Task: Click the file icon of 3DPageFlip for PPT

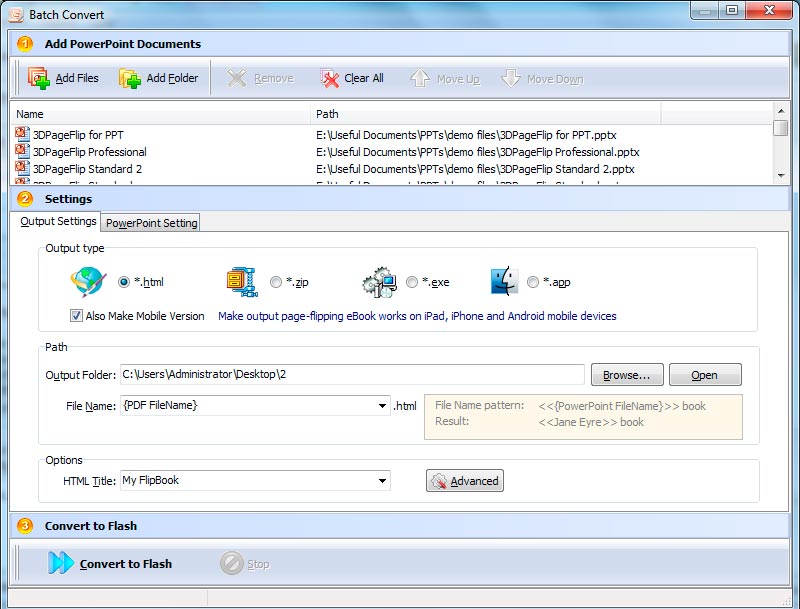Action: [22, 134]
